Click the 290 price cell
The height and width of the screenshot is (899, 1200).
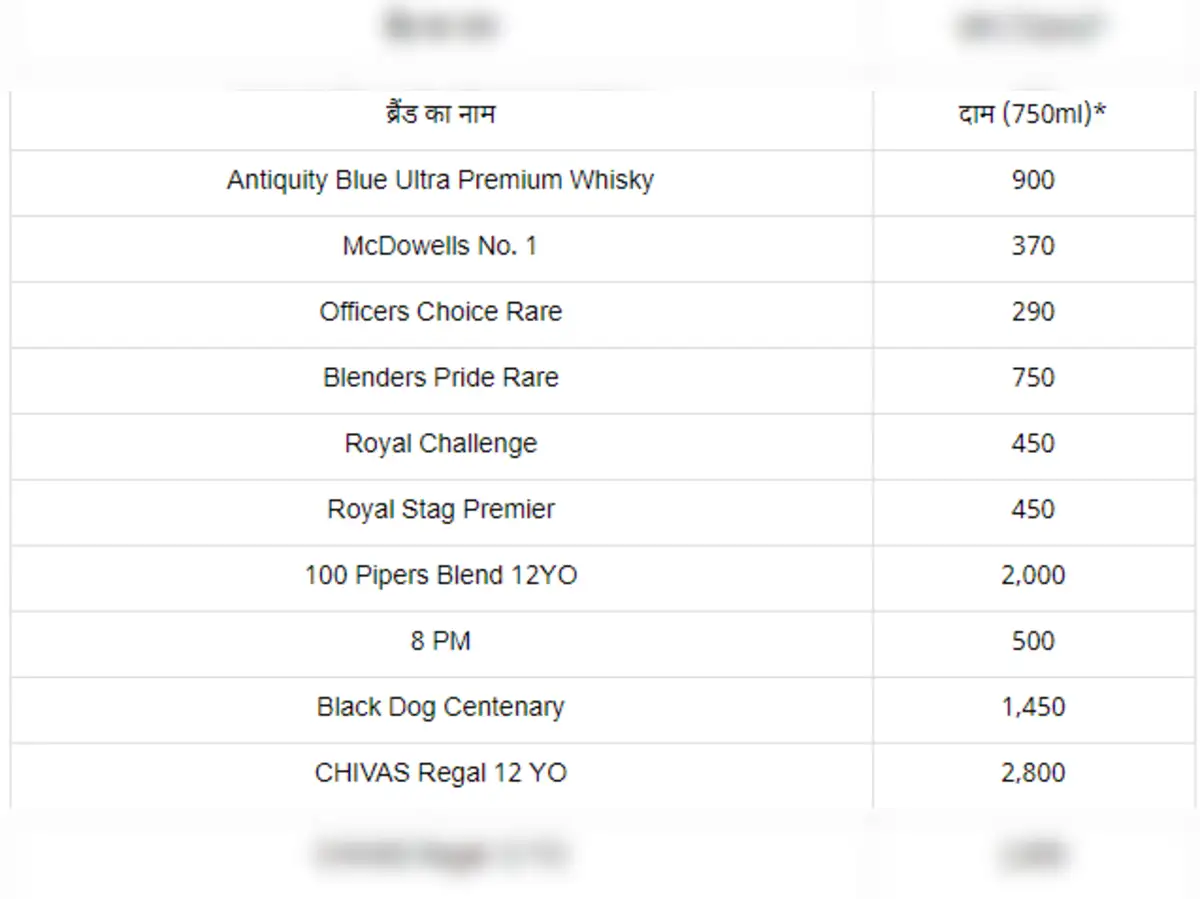pos(1032,312)
